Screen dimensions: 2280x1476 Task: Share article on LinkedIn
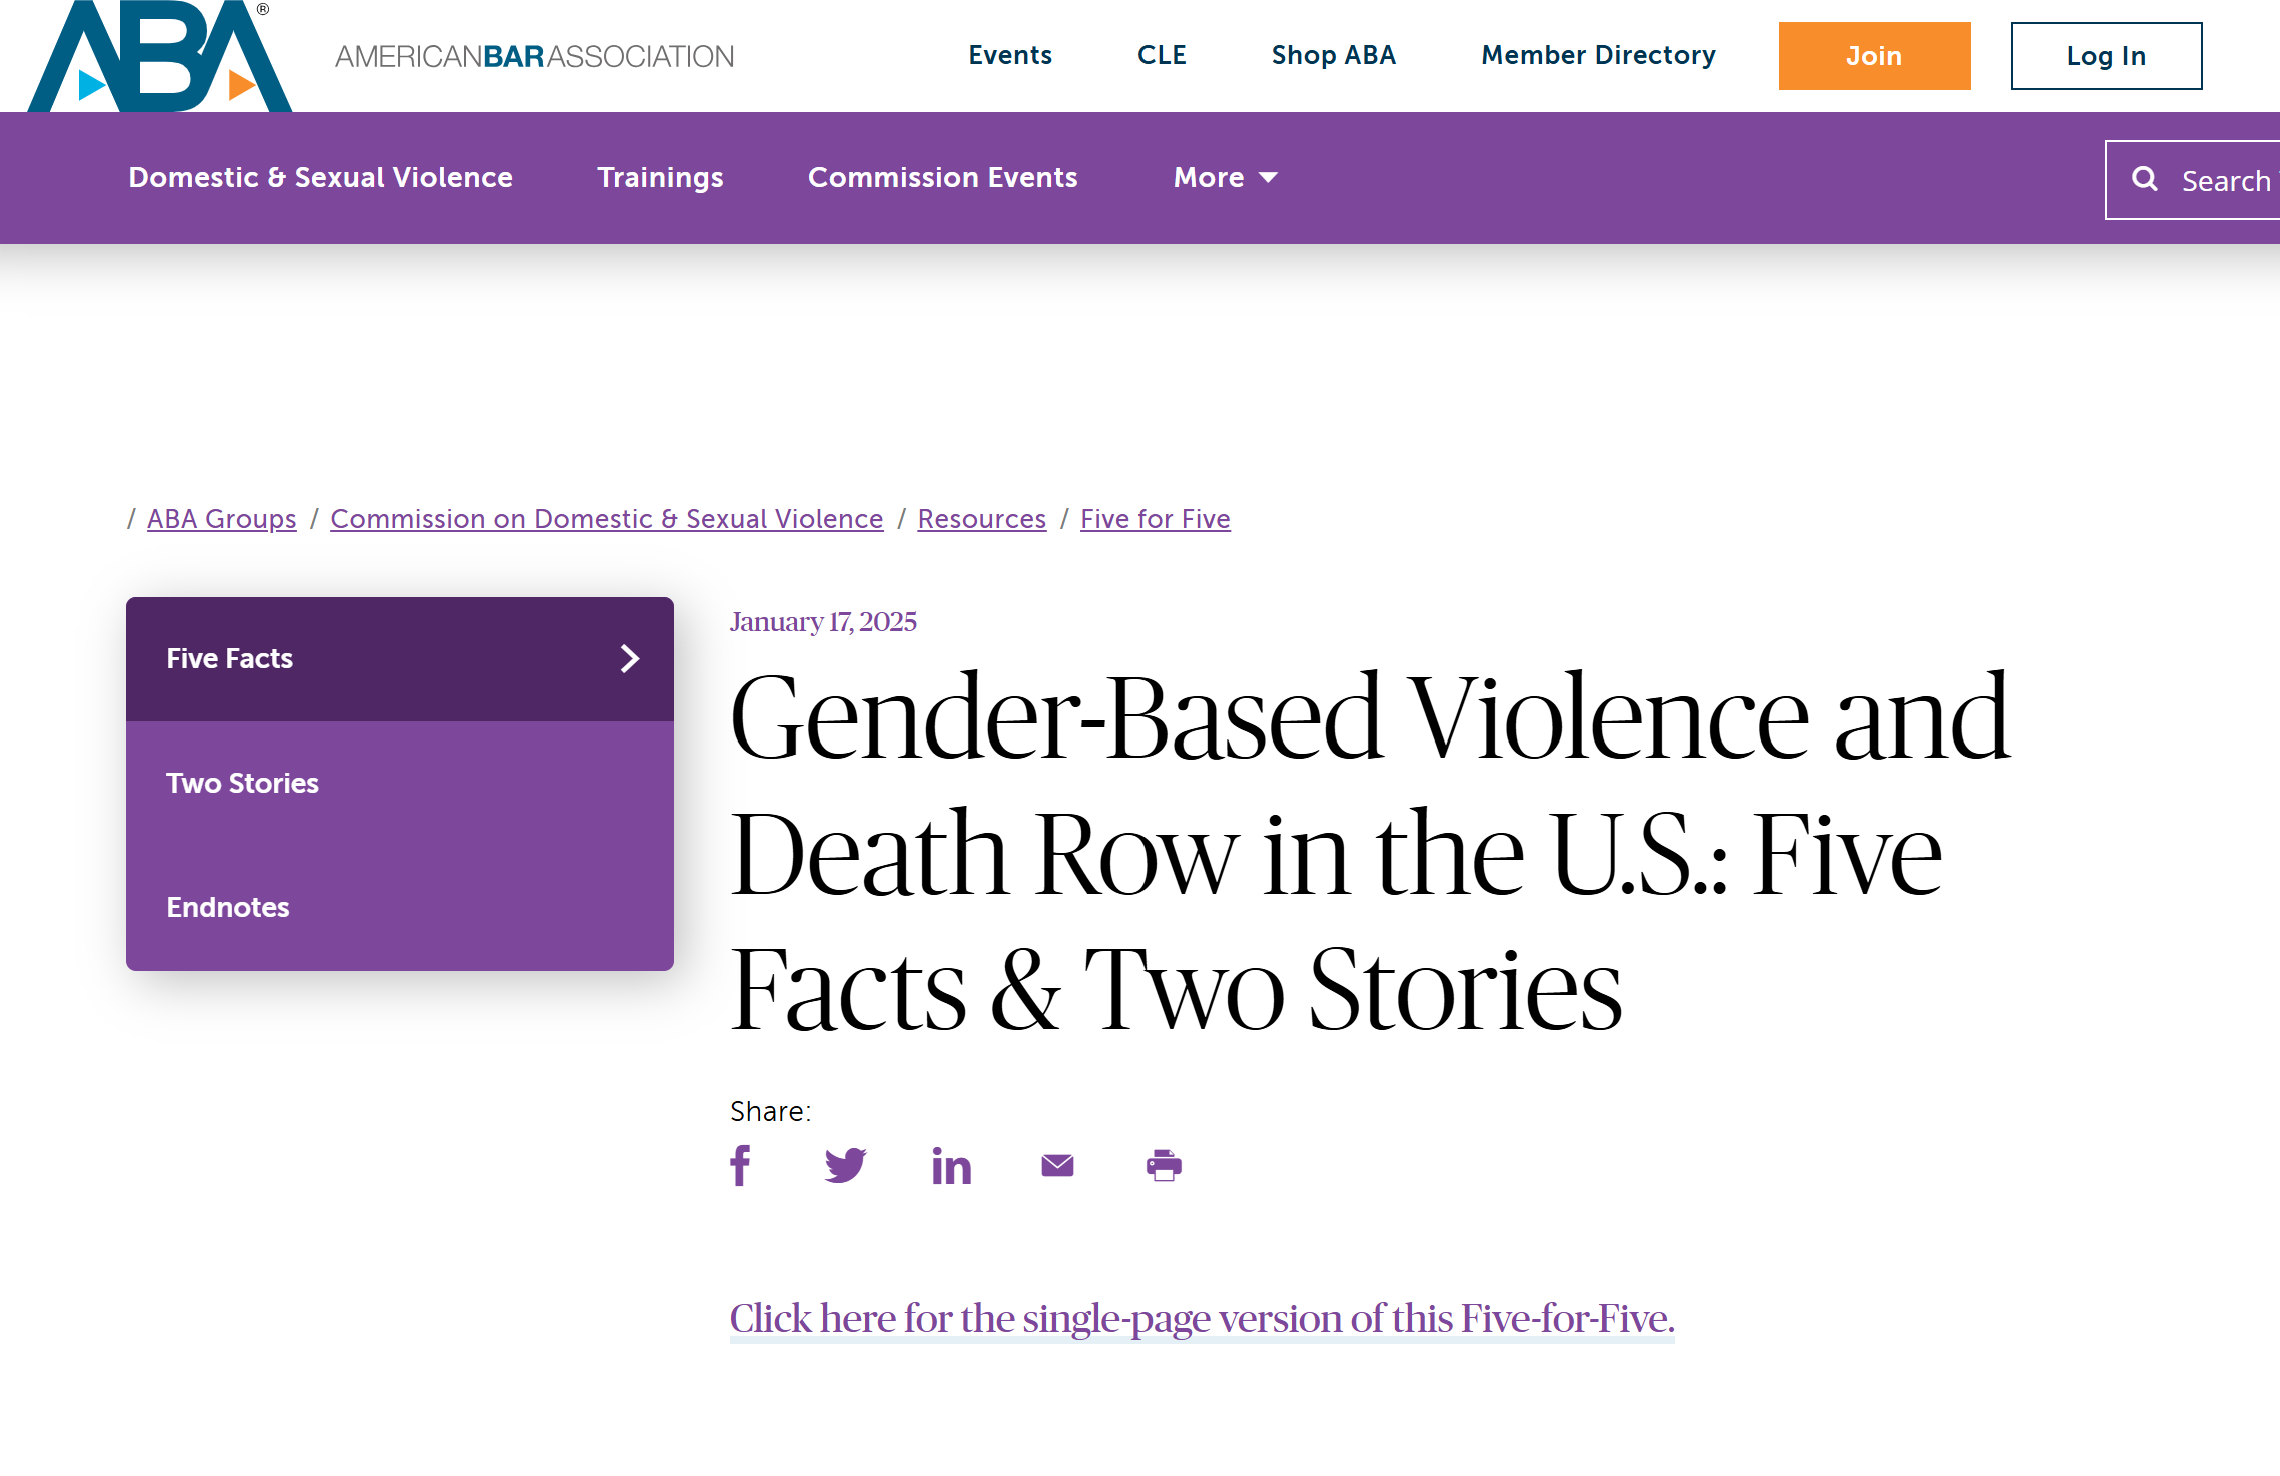pos(951,1166)
